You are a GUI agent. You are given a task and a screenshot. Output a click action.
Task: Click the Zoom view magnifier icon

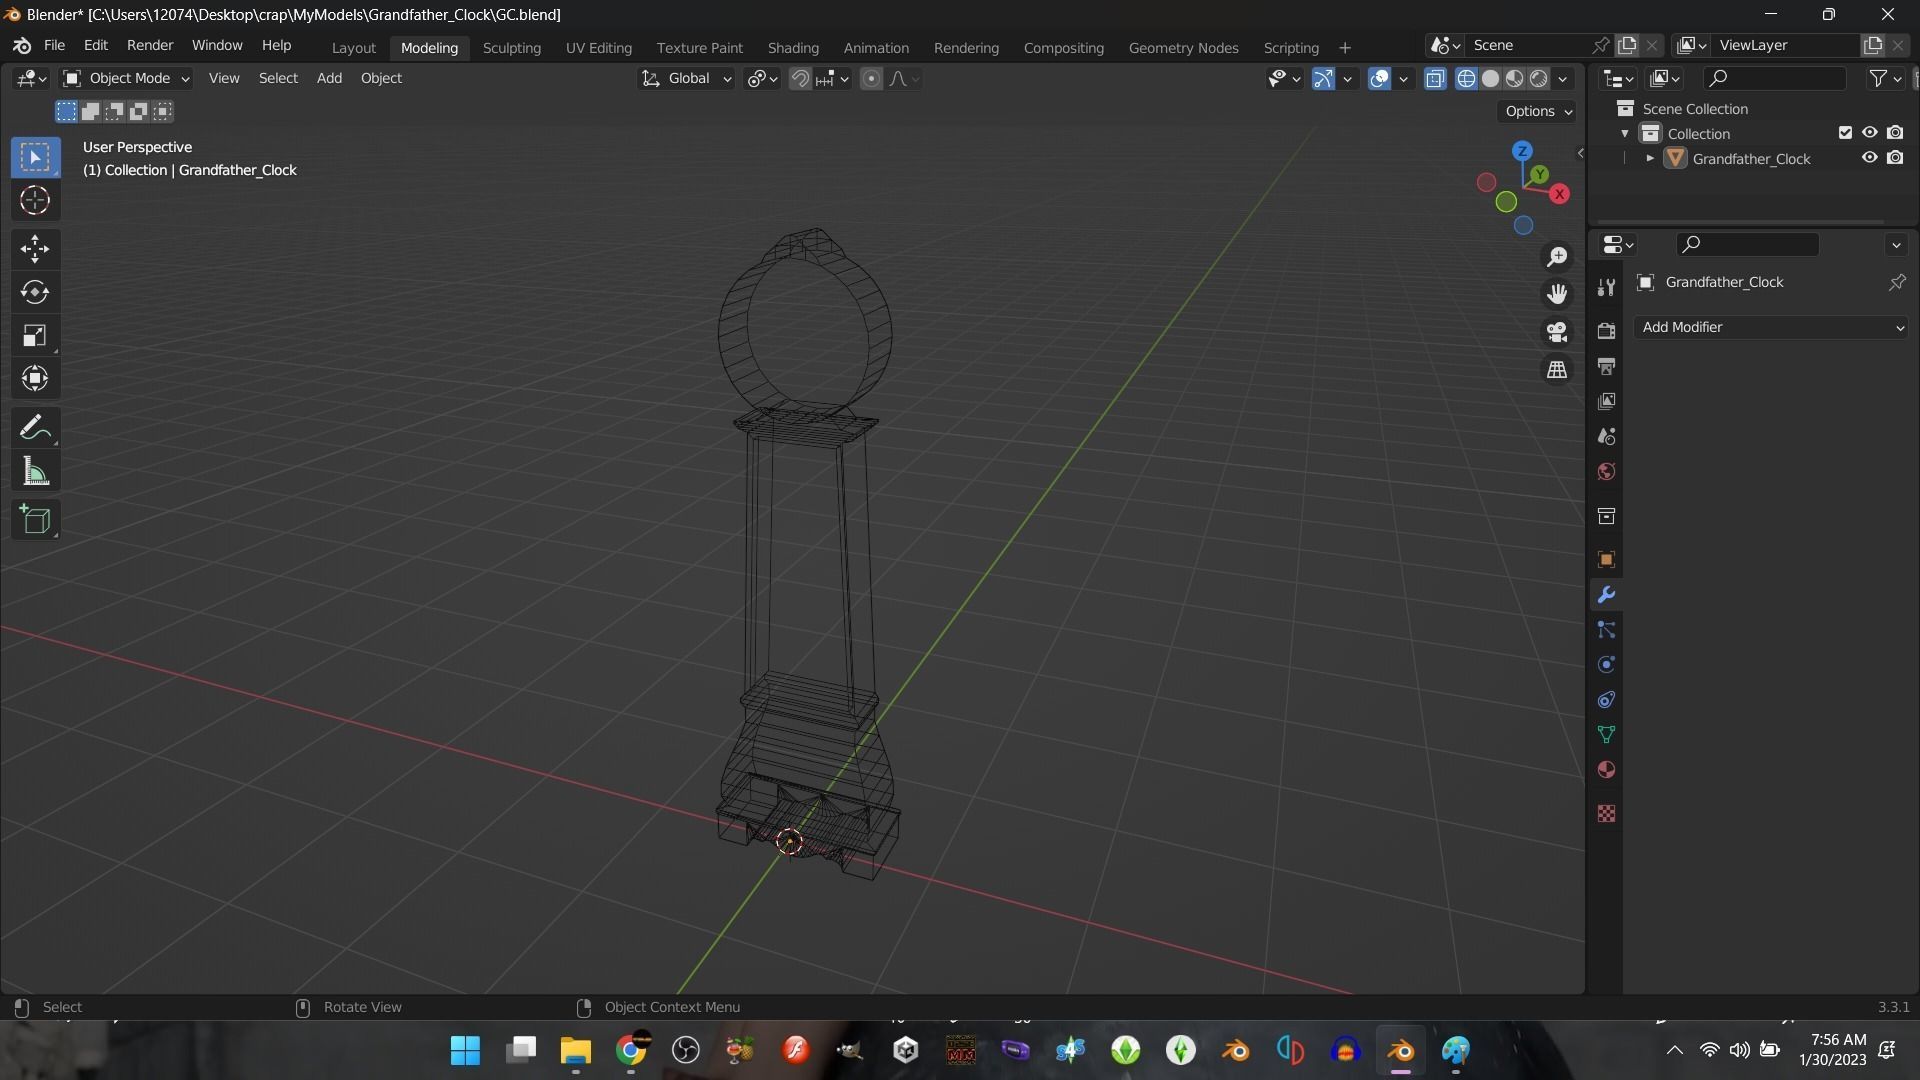pos(1557,257)
